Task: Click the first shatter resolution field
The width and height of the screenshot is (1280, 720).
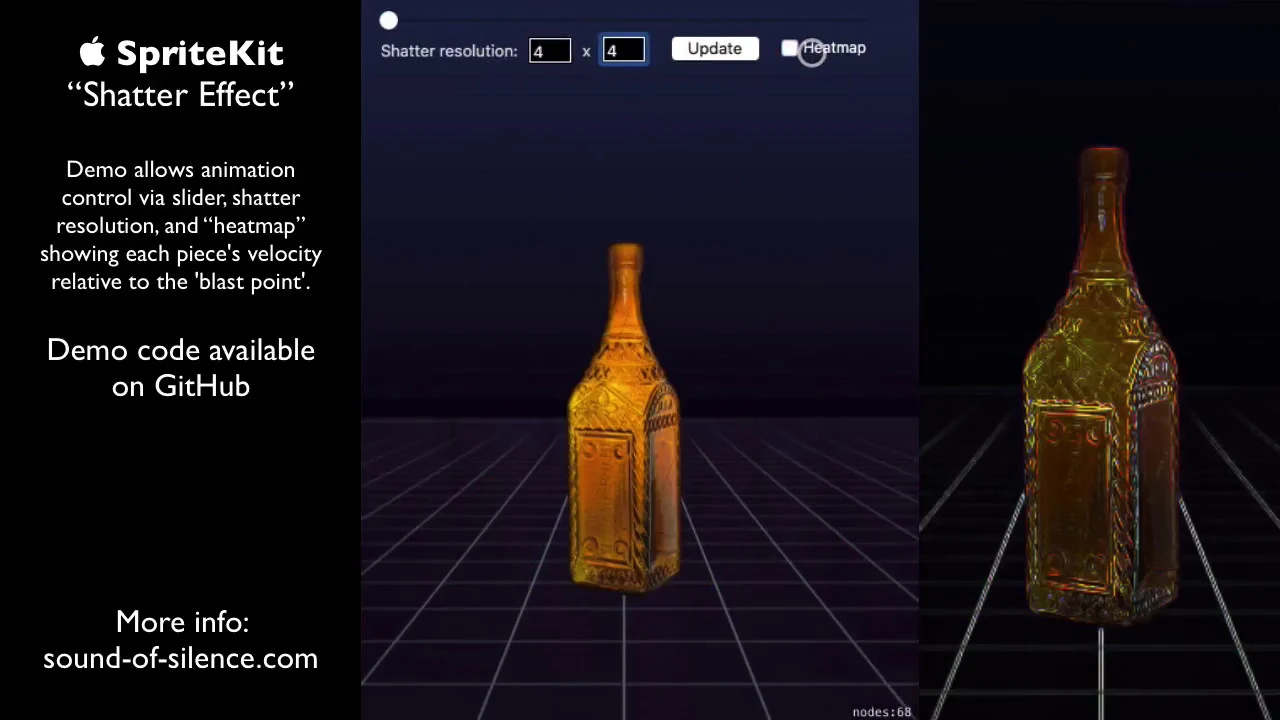Action: 550,50
